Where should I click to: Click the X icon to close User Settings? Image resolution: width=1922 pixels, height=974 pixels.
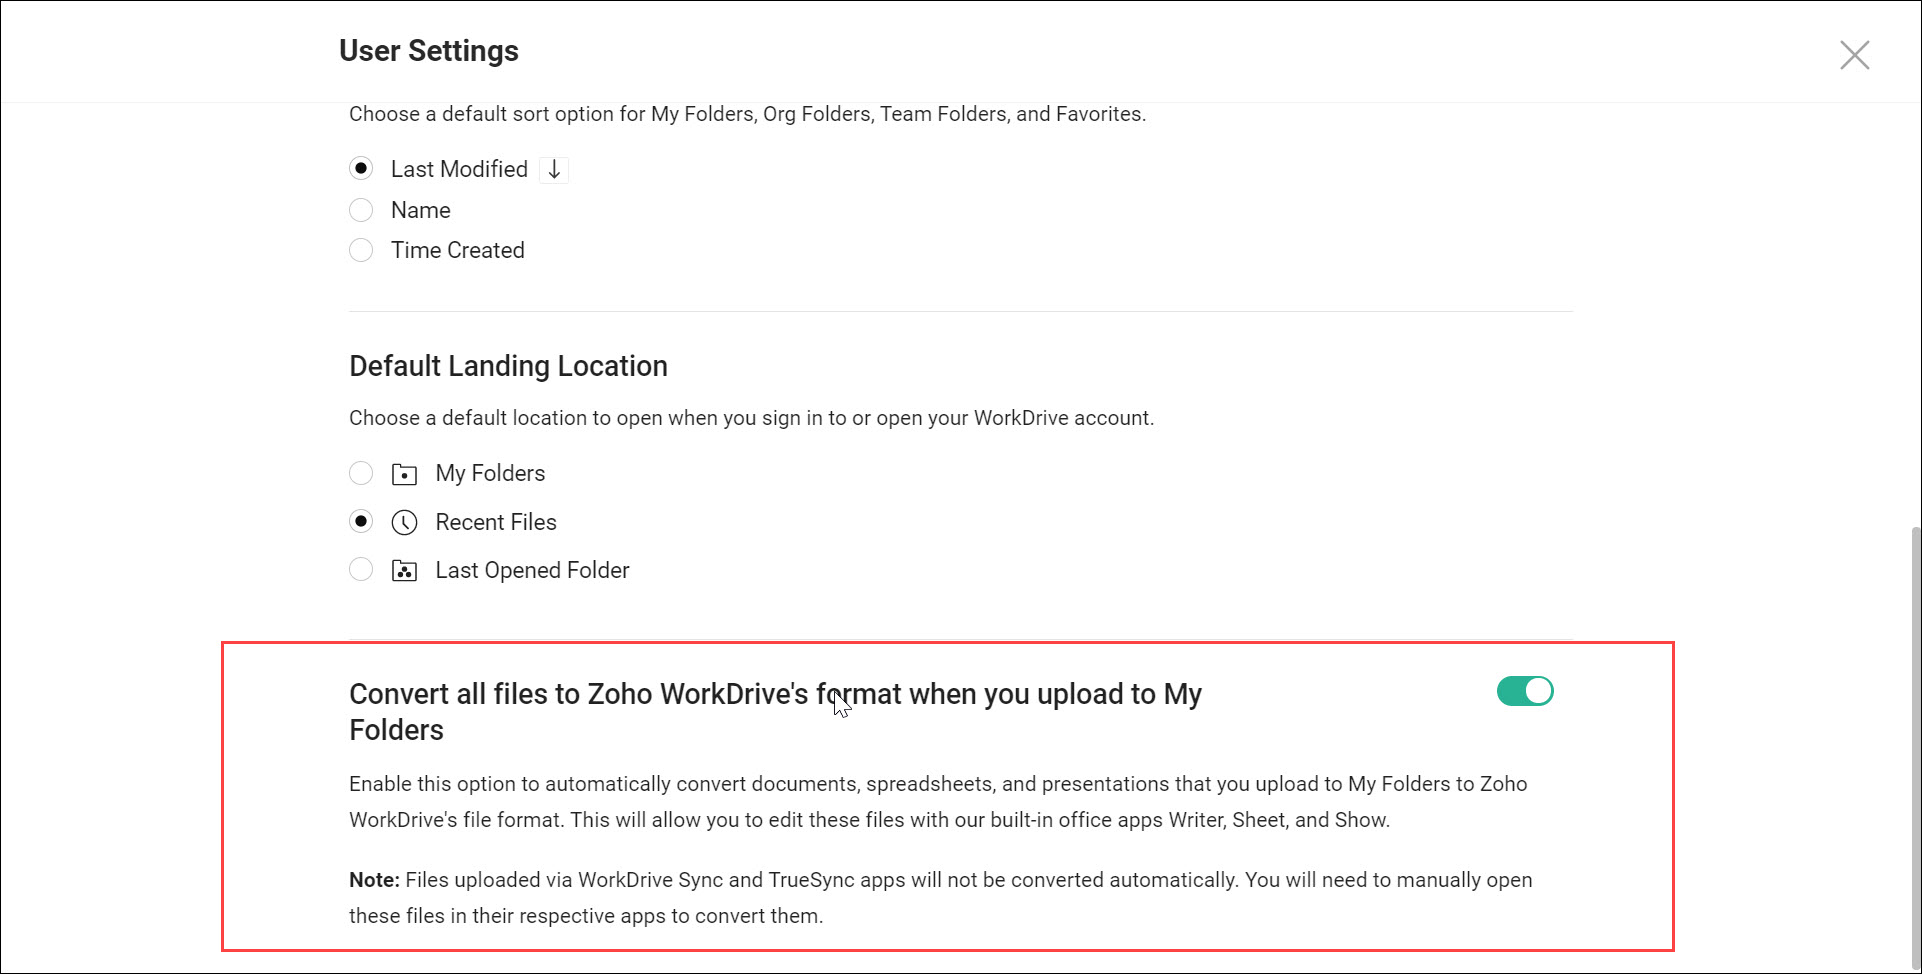(1855, 55)
